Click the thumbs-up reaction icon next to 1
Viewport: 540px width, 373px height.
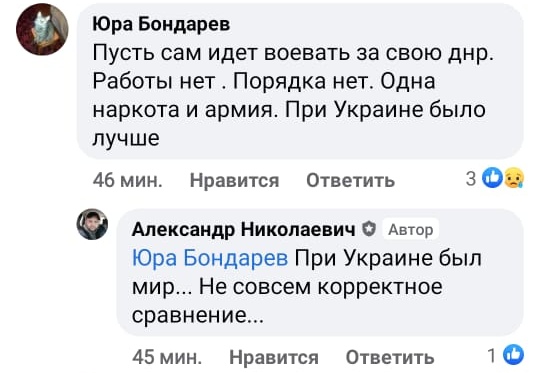click(x=513, y=354)
